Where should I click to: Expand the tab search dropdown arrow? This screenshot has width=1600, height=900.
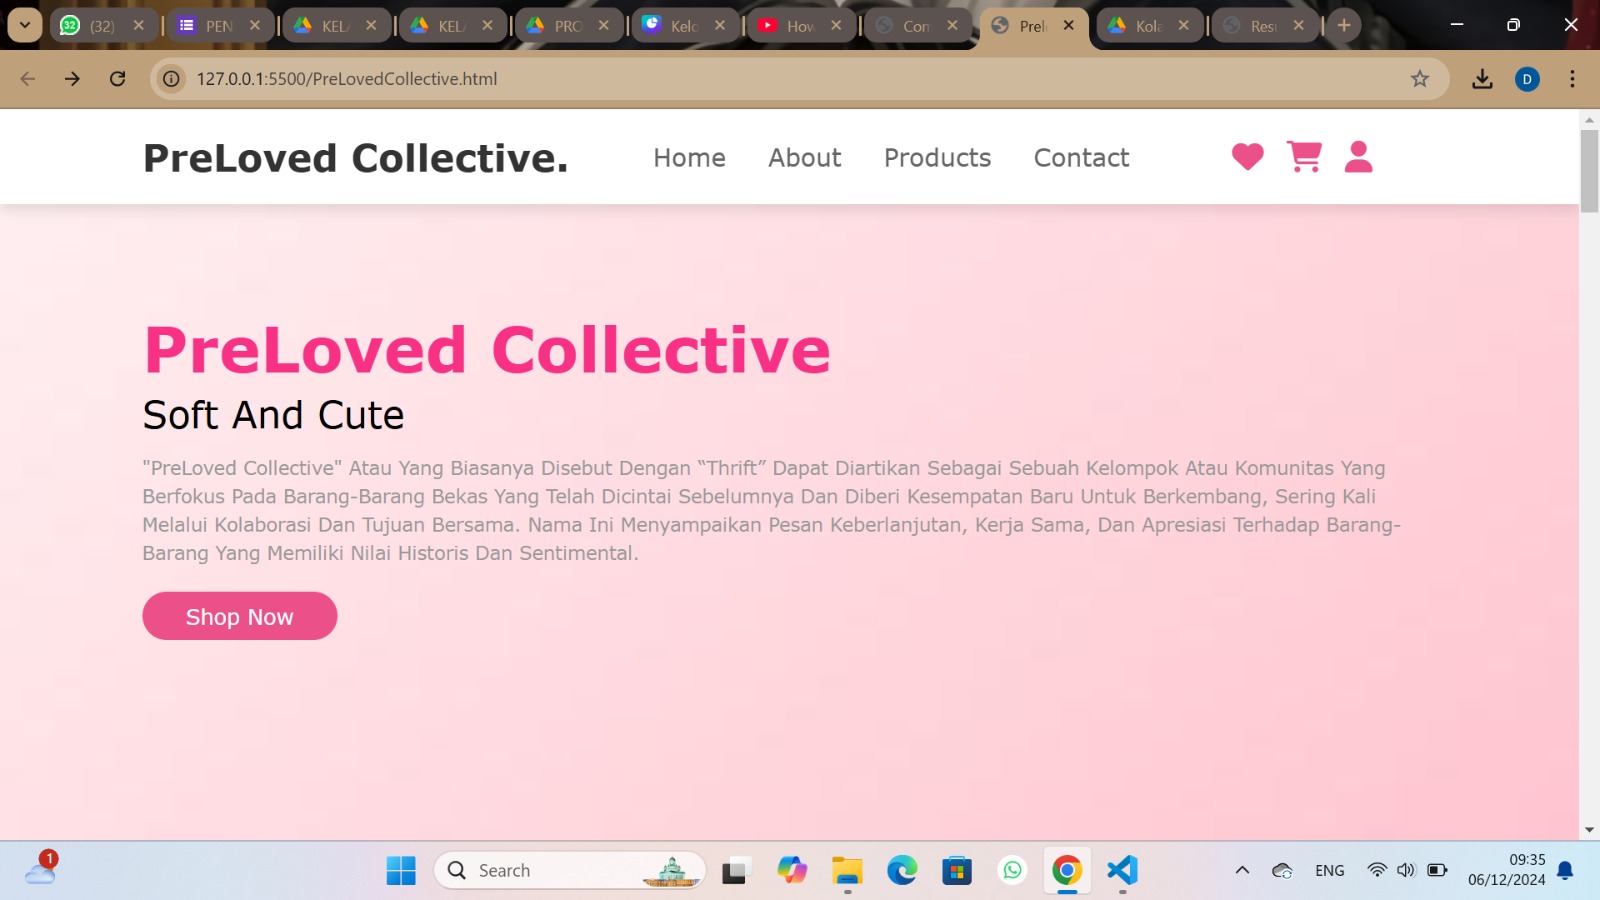pyautogui.click(x=25, y=25)
